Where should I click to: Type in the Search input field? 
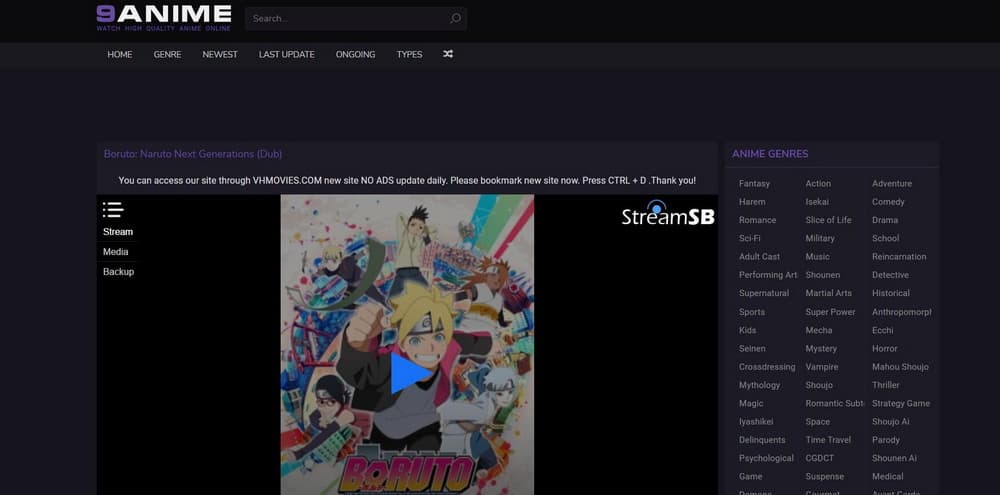click(345, 18)
